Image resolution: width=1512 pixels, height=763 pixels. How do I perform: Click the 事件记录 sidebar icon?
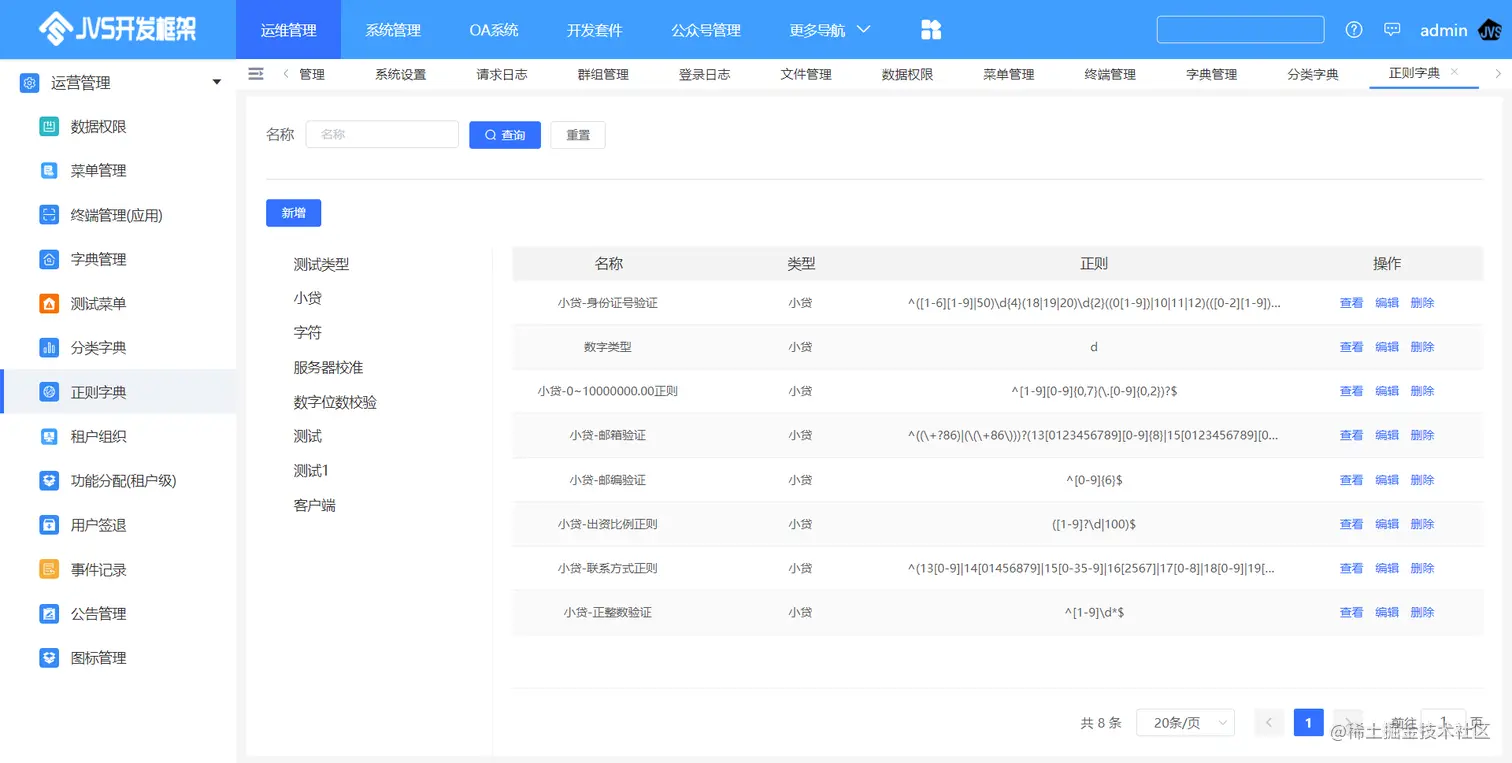pos(49,570)
